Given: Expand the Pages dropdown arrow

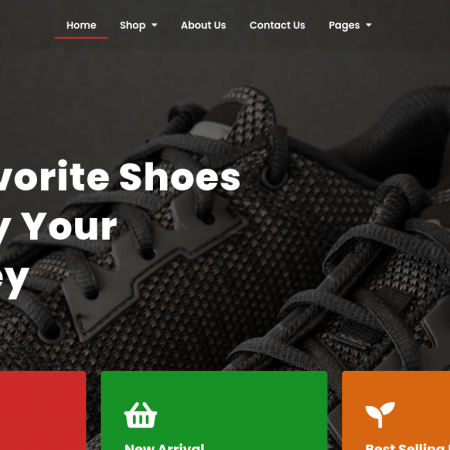Looking at the screenshot, I should point(369,25).
